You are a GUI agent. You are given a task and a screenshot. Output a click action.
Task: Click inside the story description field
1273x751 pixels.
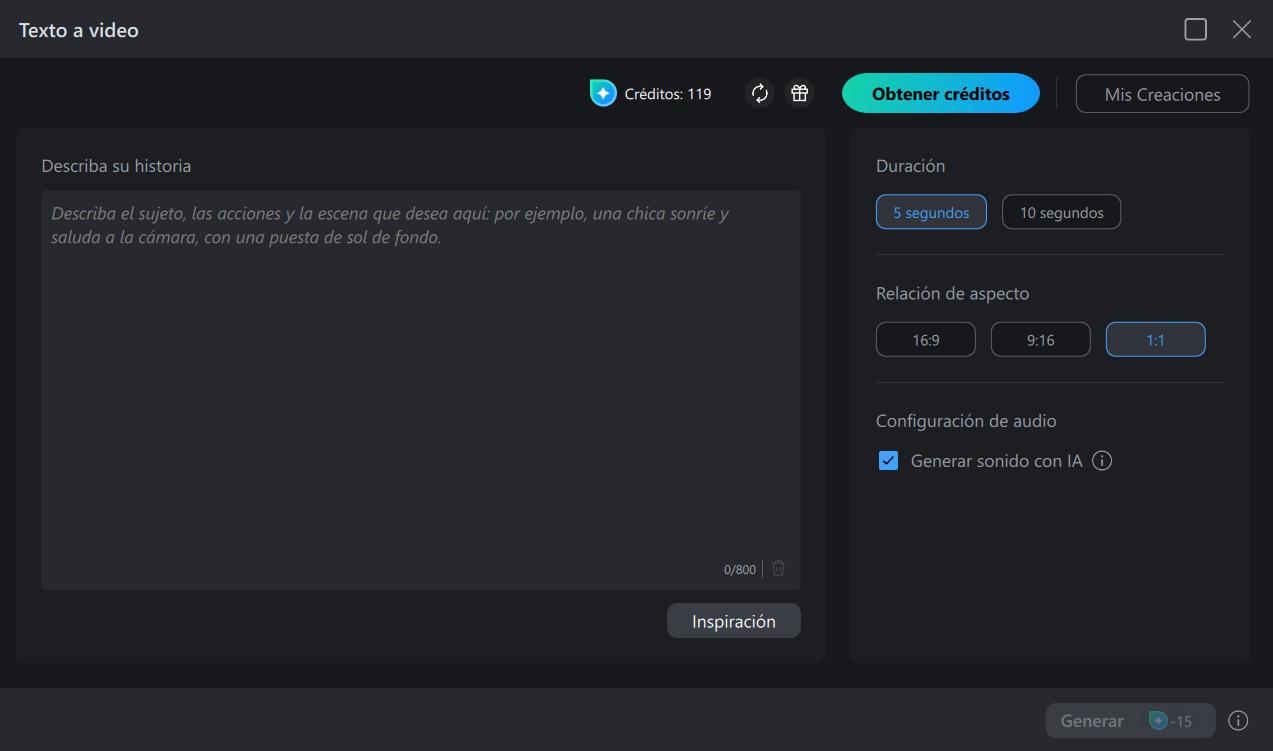420,380
